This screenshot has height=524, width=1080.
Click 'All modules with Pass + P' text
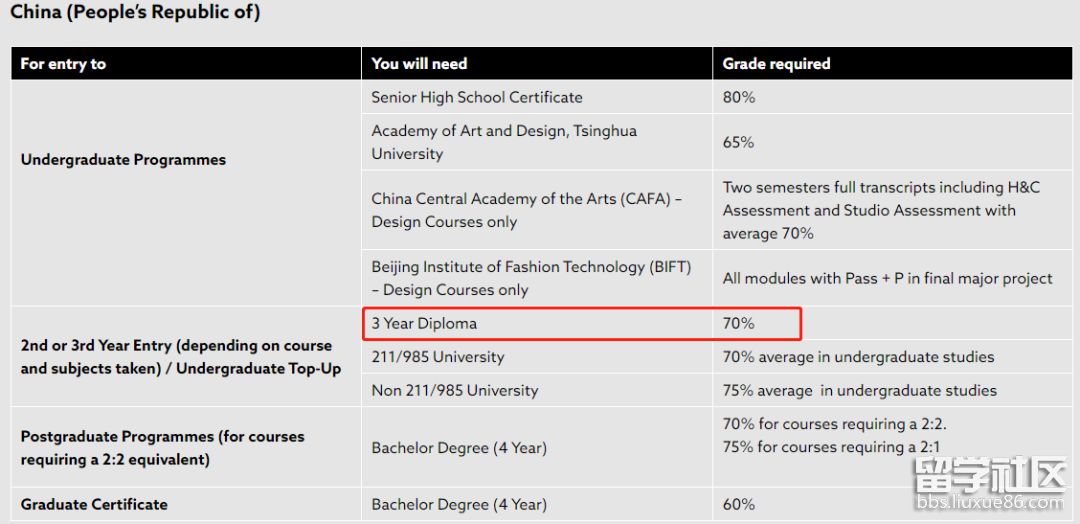(887, 278)
